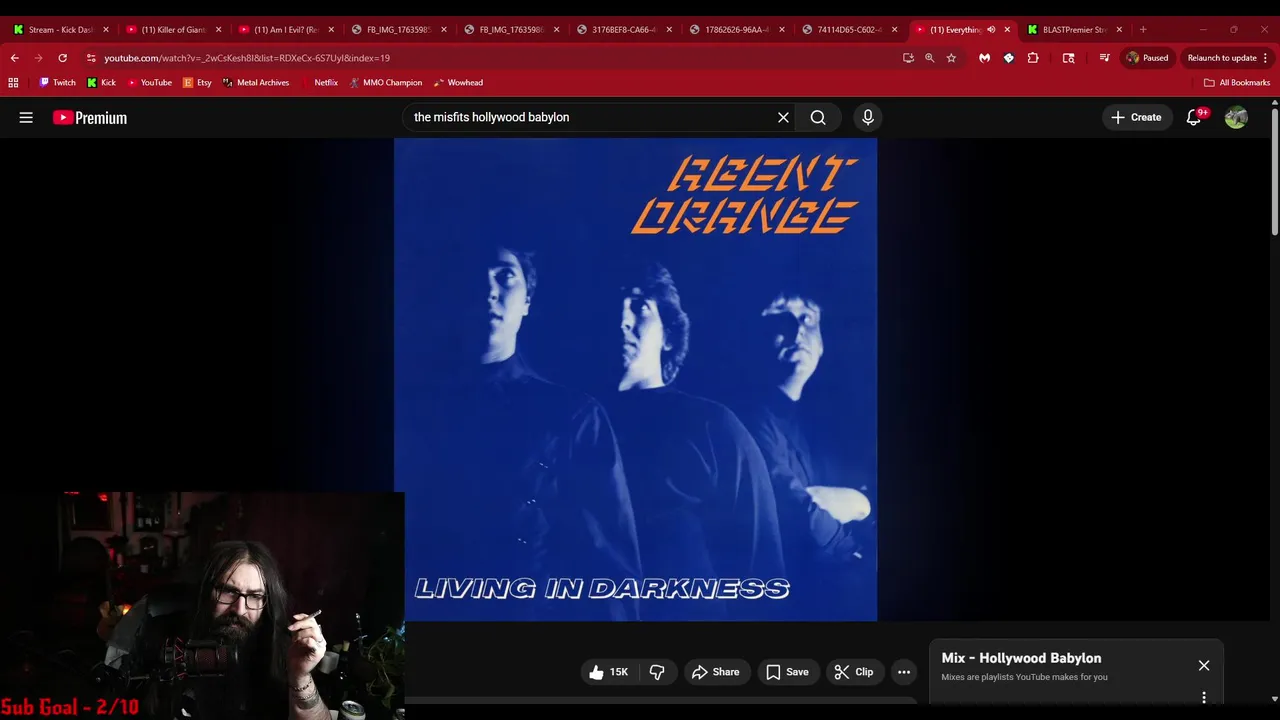Open a new browser tab
Viewport: 1280px width, 720px height.
(x=1143, y=30)
